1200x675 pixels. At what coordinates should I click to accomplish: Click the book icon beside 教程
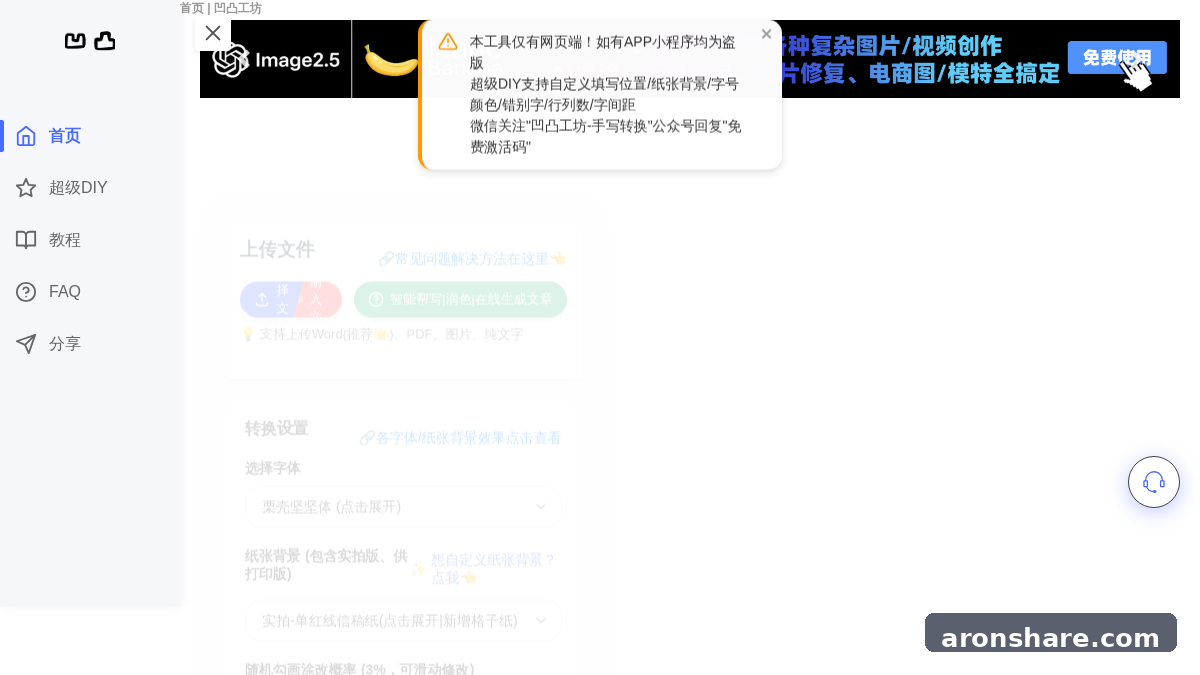pos(26,240)
